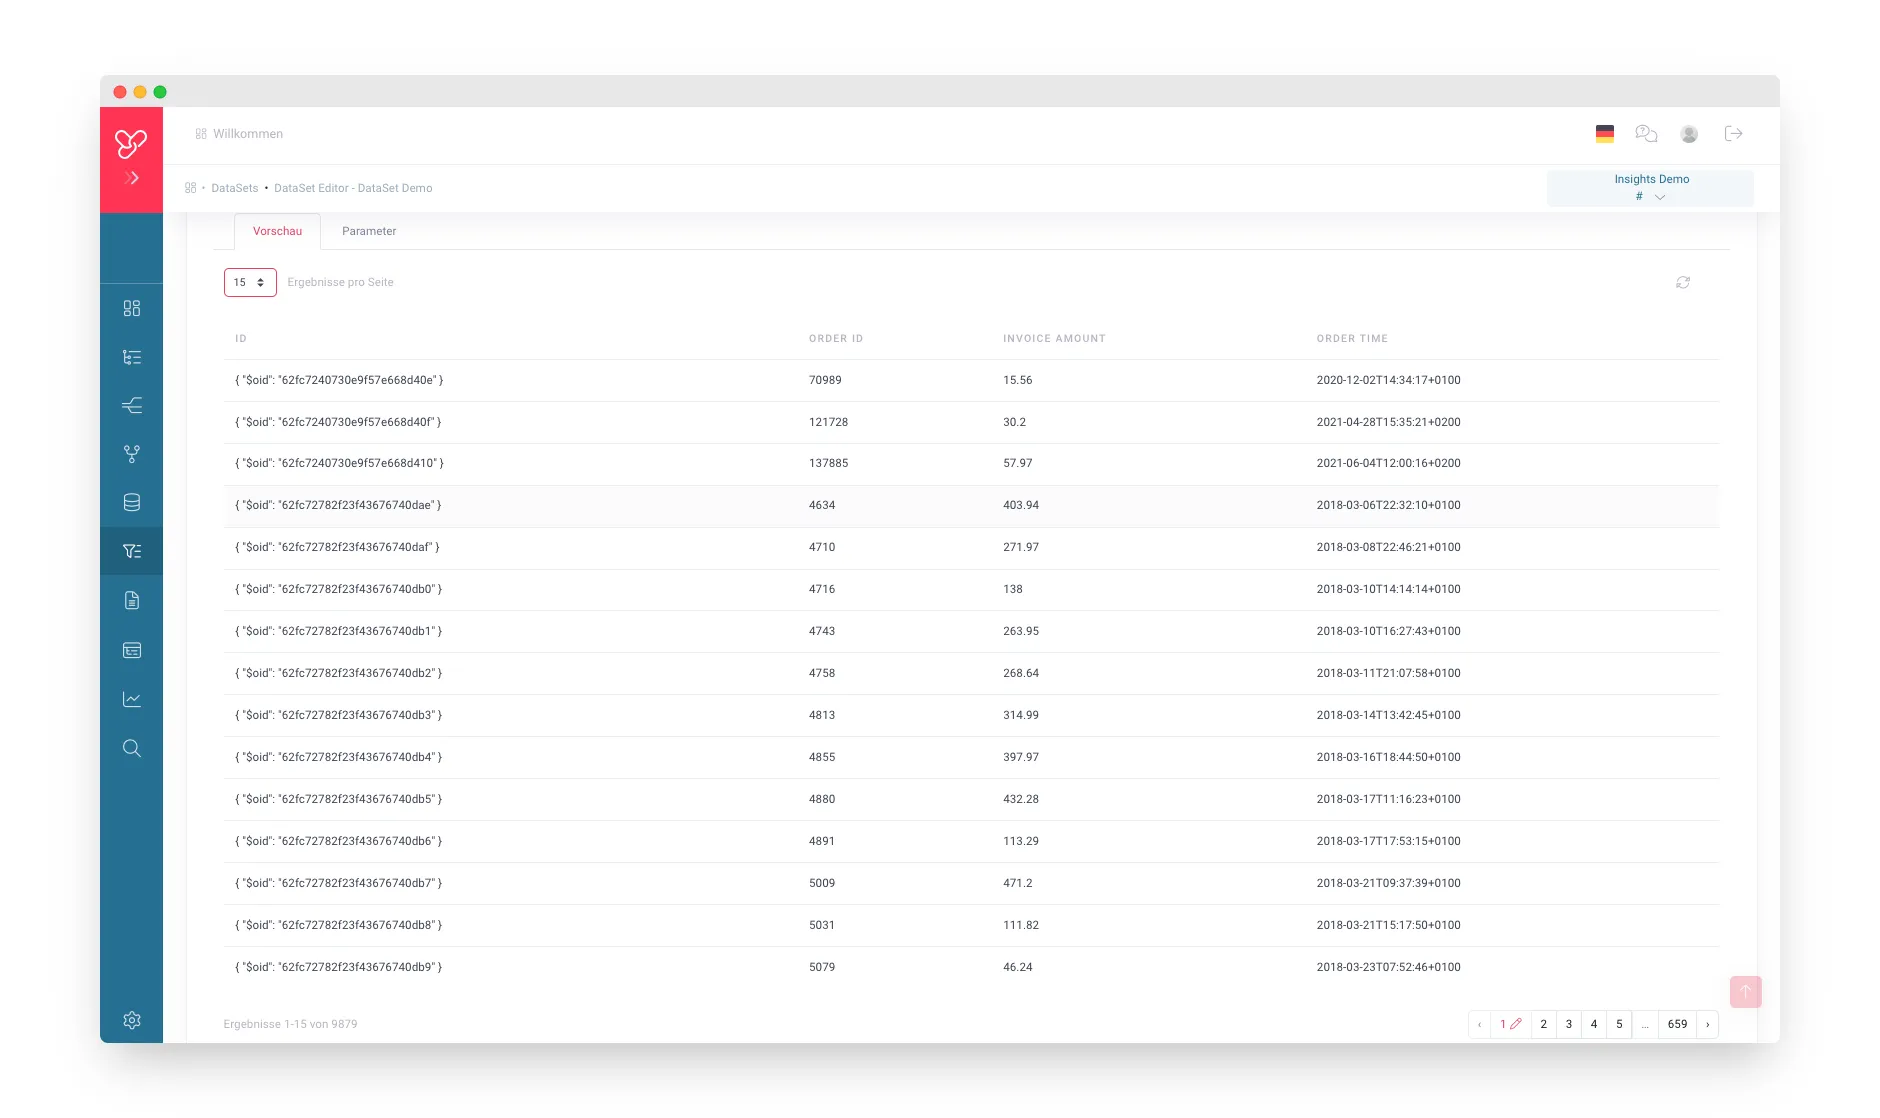The height and width of the screenshot is (1118, 1880).
Task: Sort by the INVOICE AMOUNT column header
Action: click(1054, 339)
